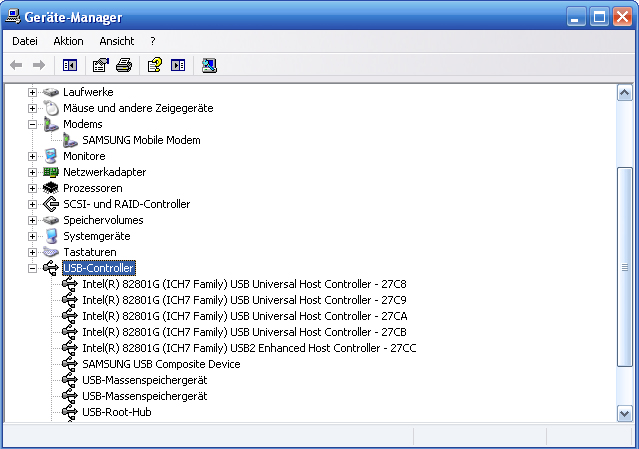
Task: Close the Geräte-Manager window
Action: pos(623,17)
